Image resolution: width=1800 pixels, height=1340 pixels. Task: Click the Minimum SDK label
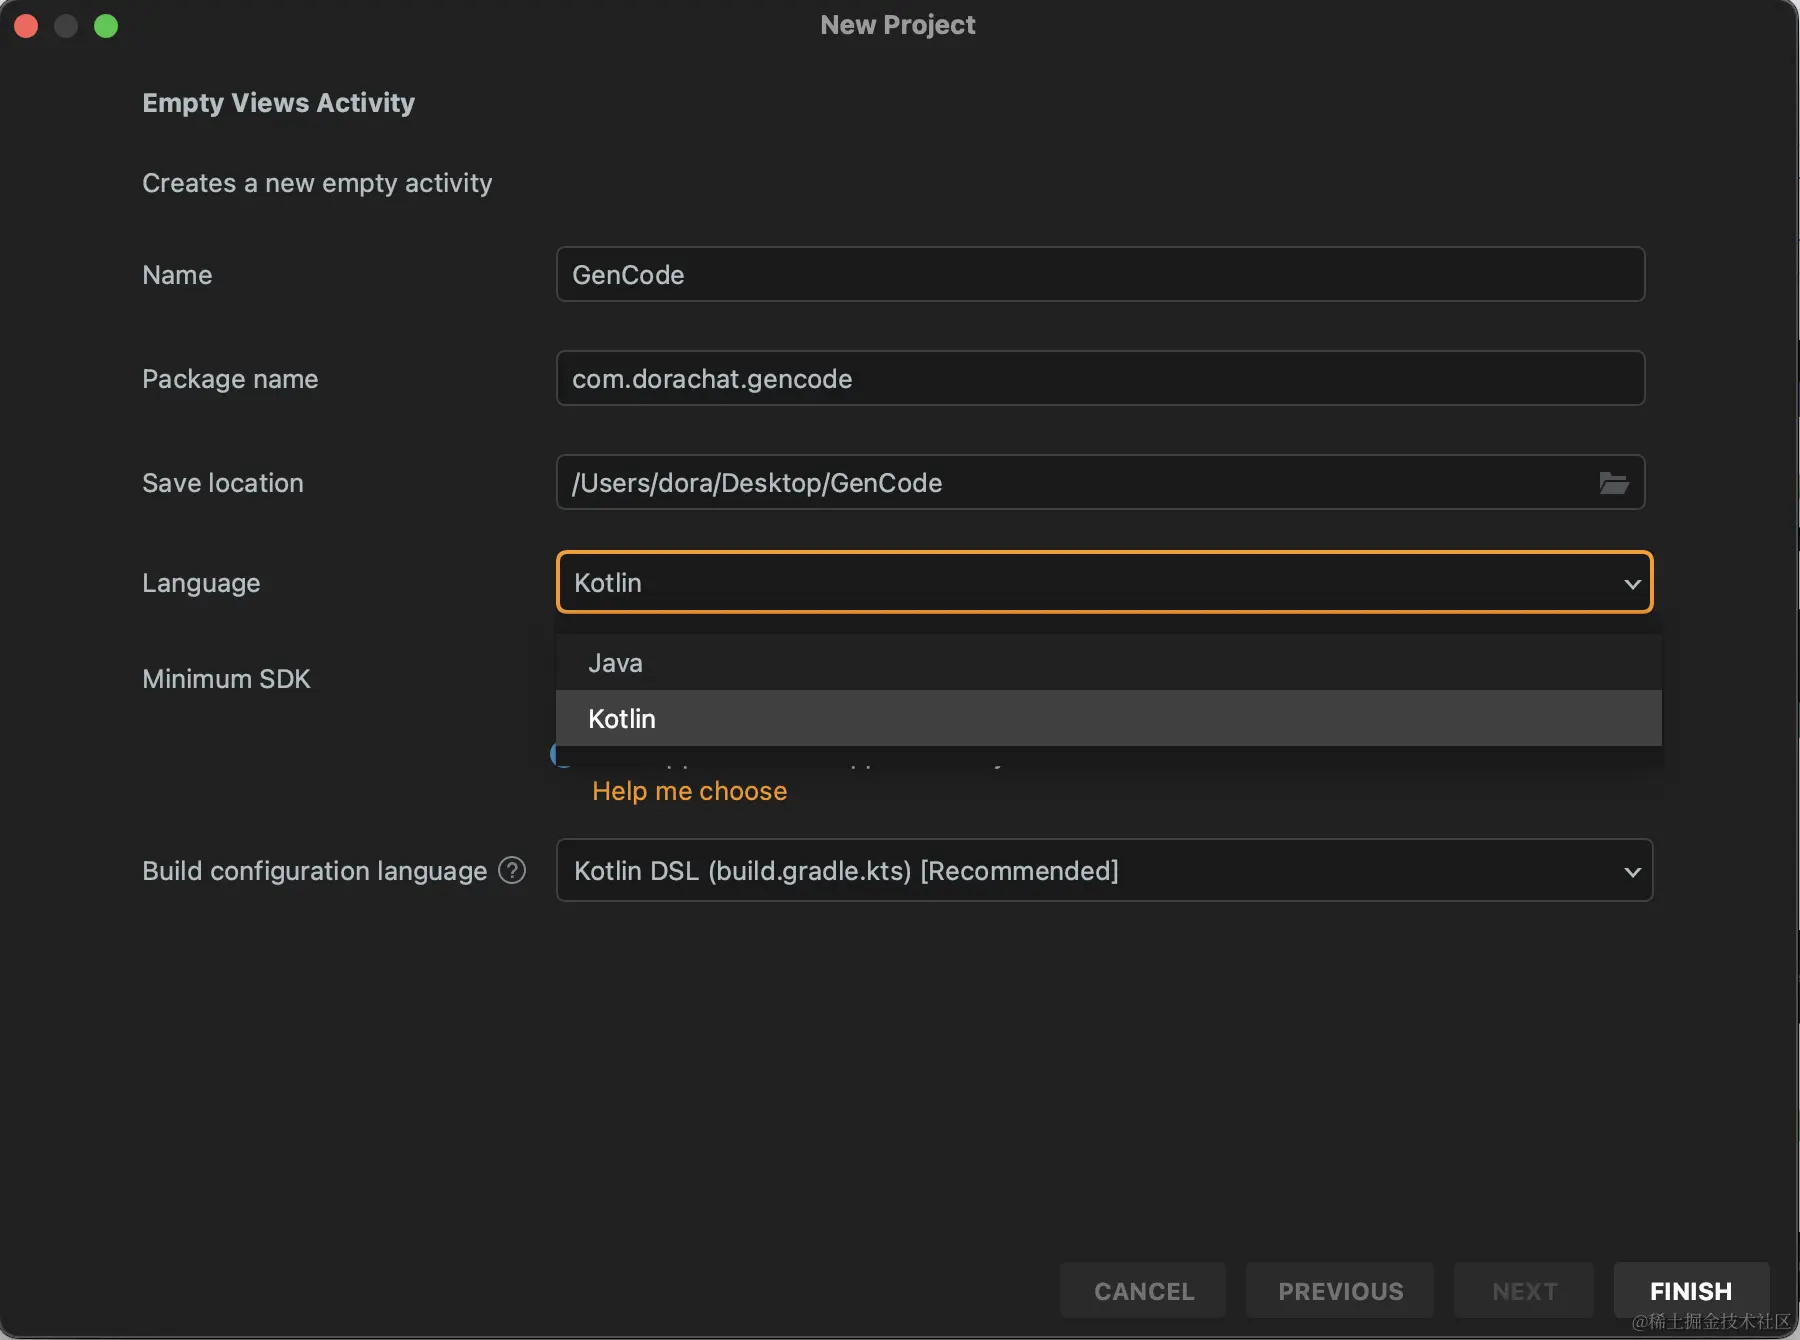pos(226,679)
